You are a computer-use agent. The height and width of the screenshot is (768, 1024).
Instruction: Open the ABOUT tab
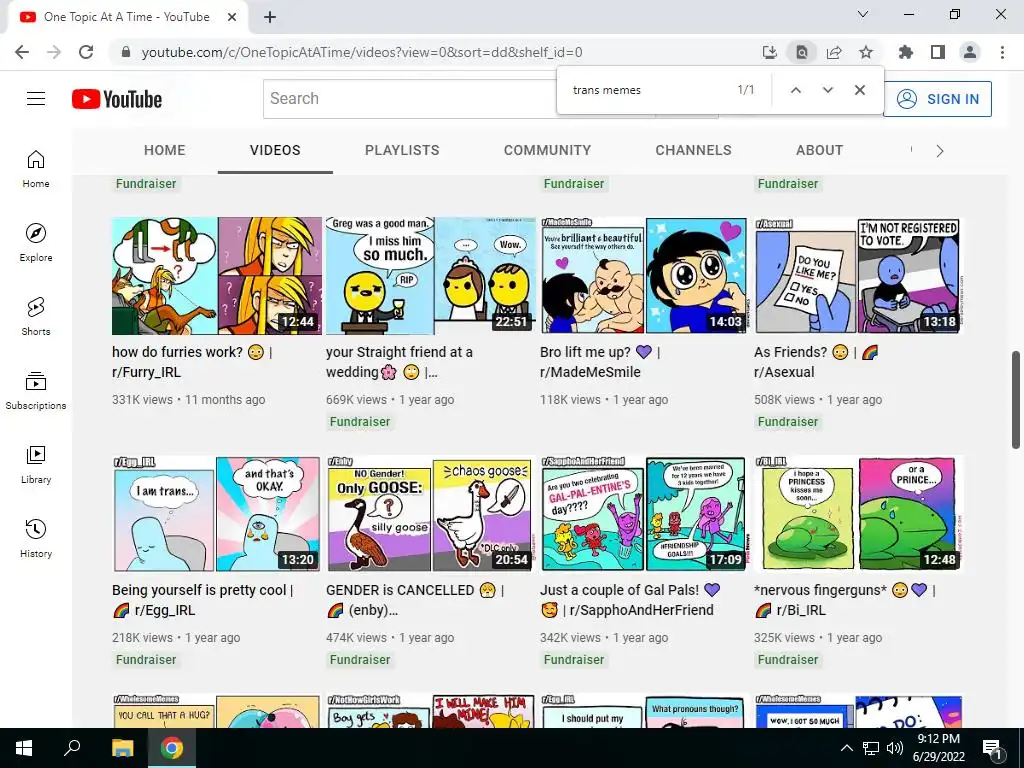[819, 150]
